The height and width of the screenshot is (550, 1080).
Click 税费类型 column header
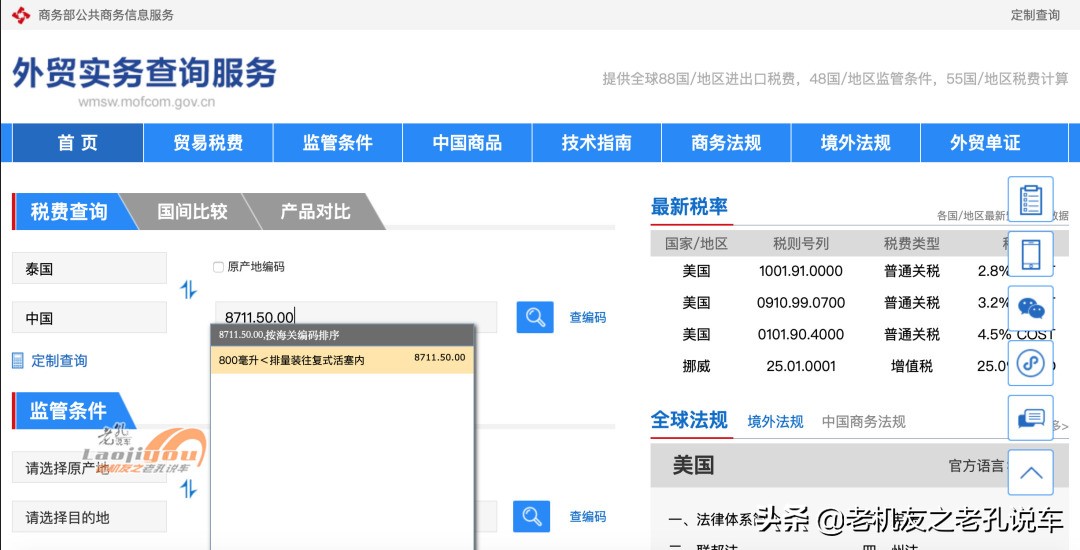[912, 243]
